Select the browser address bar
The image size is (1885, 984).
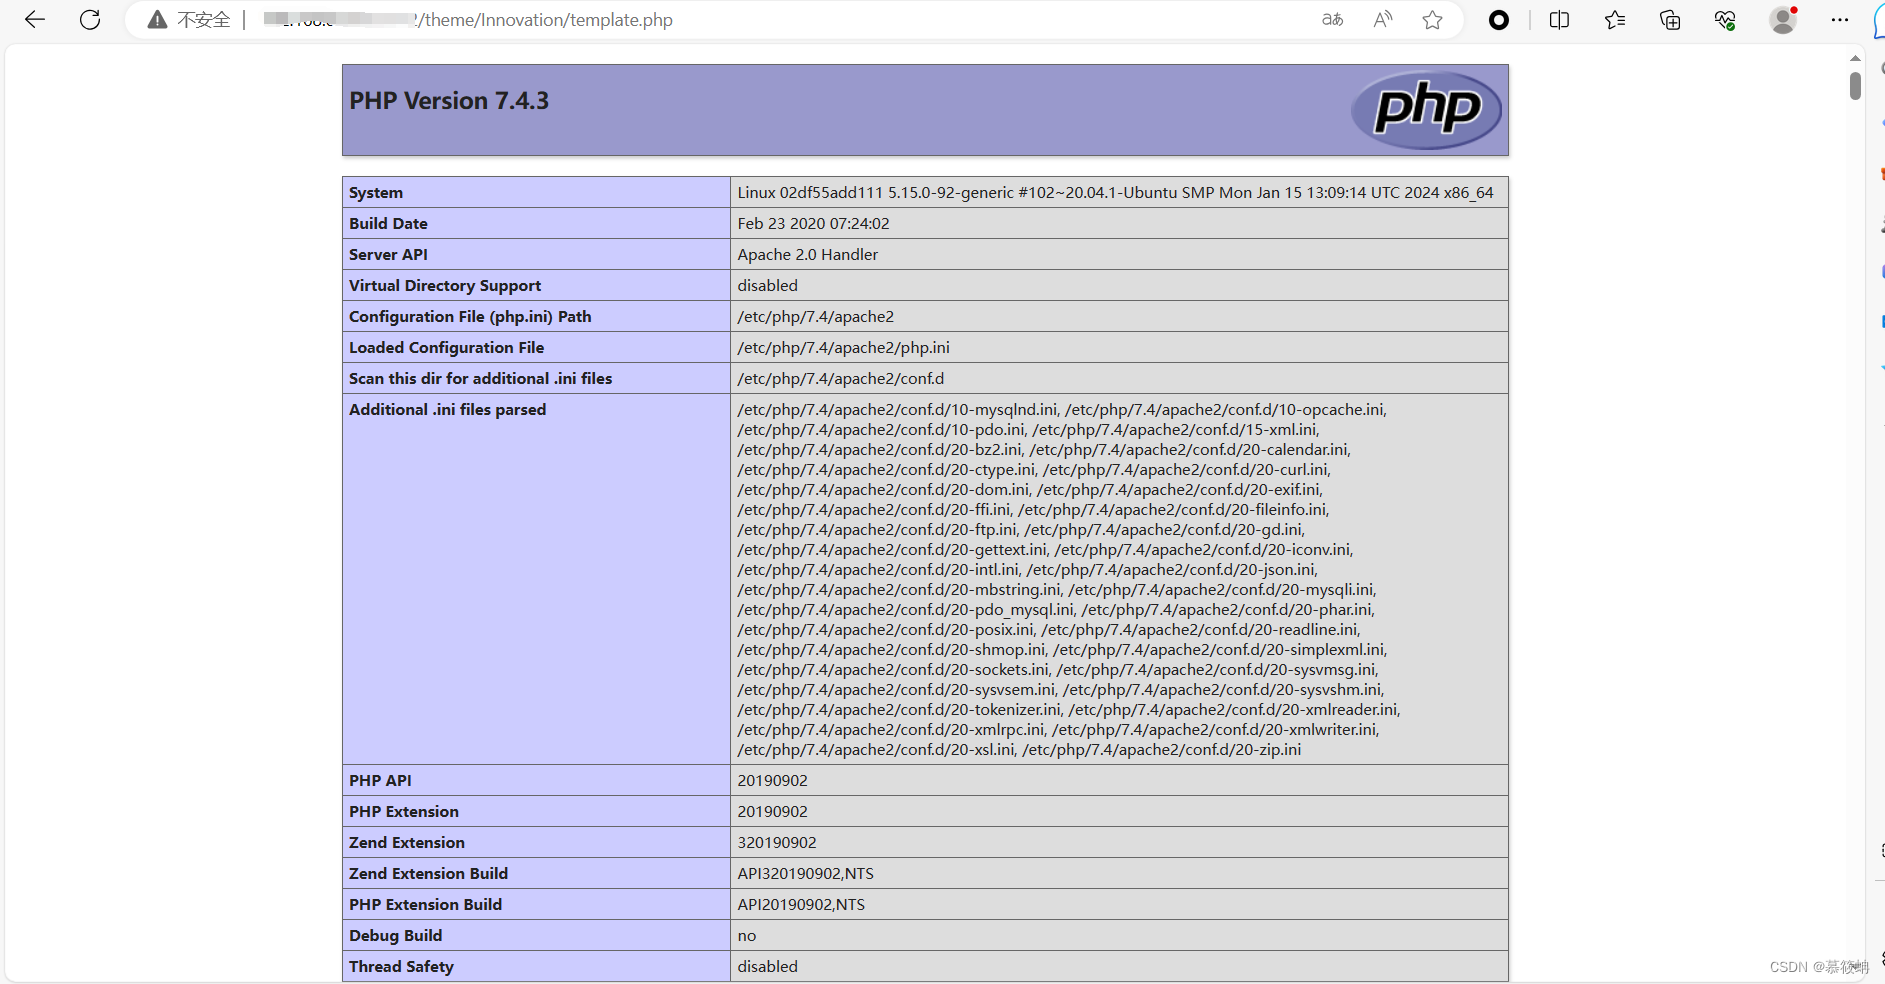click(700, 20)
